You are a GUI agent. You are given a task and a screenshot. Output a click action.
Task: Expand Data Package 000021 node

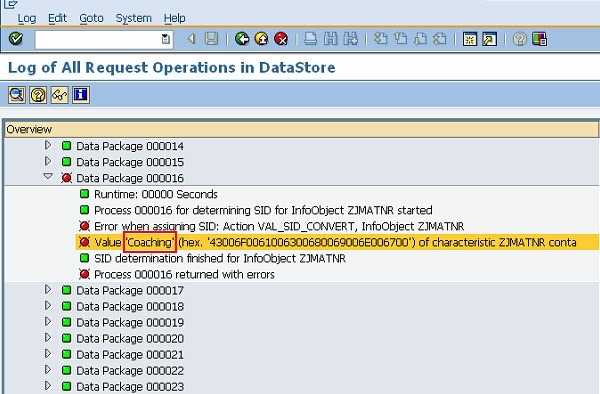click(x=48, y=354)
